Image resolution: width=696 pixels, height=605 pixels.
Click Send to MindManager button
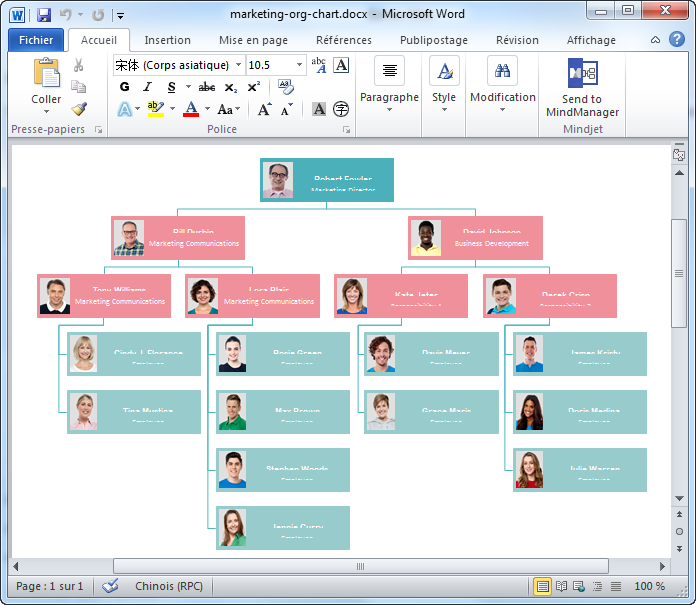pos(582,87)
